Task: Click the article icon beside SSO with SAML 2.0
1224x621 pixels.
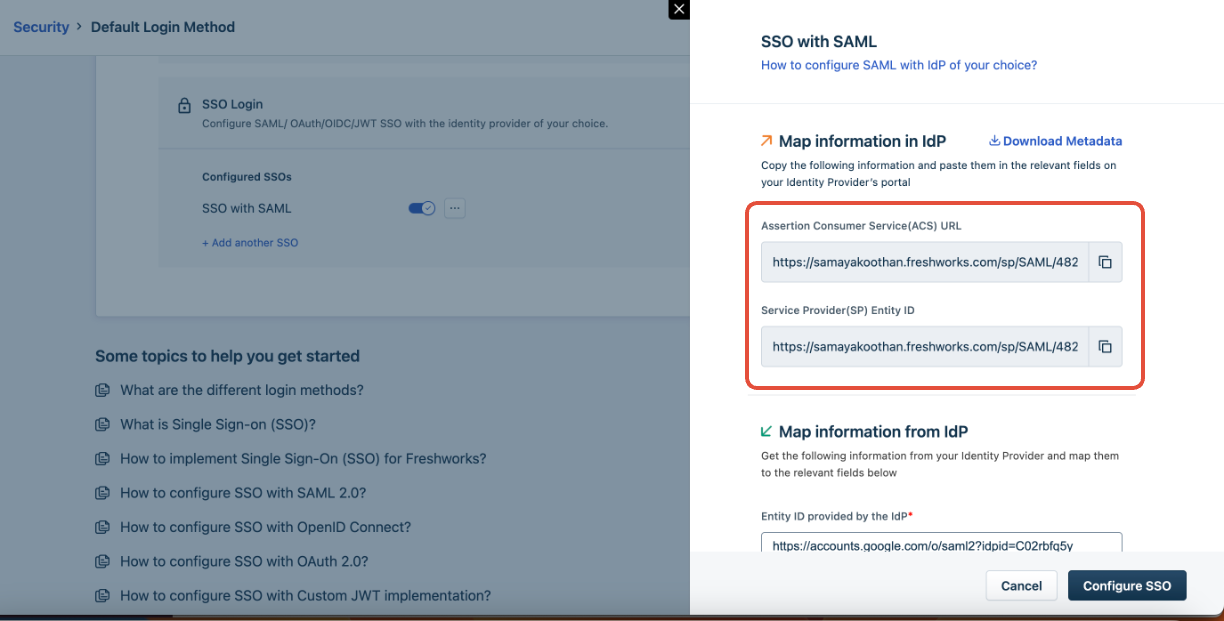Action: click(x=102, y=493)
